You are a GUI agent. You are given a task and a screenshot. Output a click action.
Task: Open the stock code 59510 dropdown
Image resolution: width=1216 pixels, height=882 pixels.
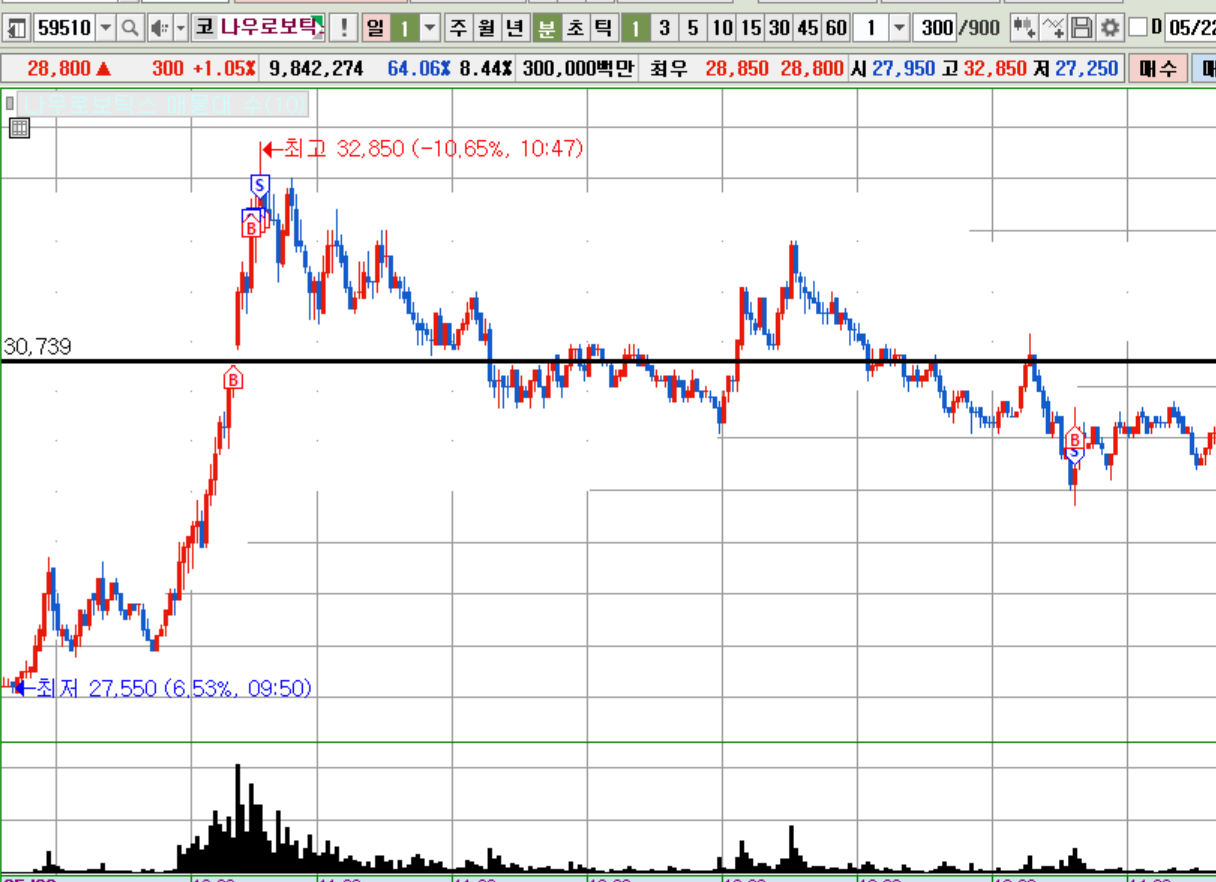105,28
